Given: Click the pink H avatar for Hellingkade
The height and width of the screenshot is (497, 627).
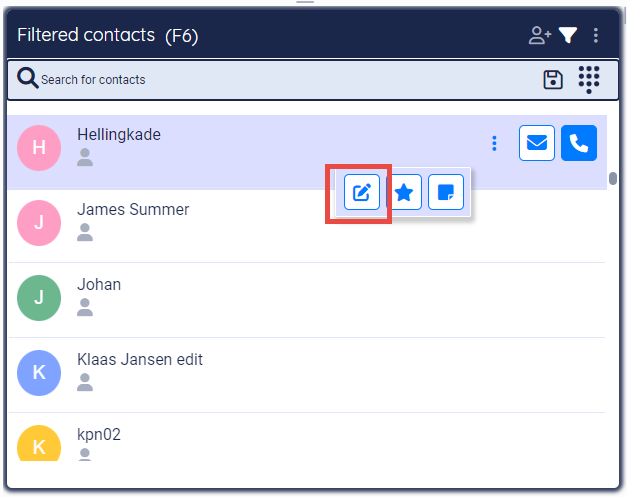Looking at the screenshot, I should click(x=39, y=148).
